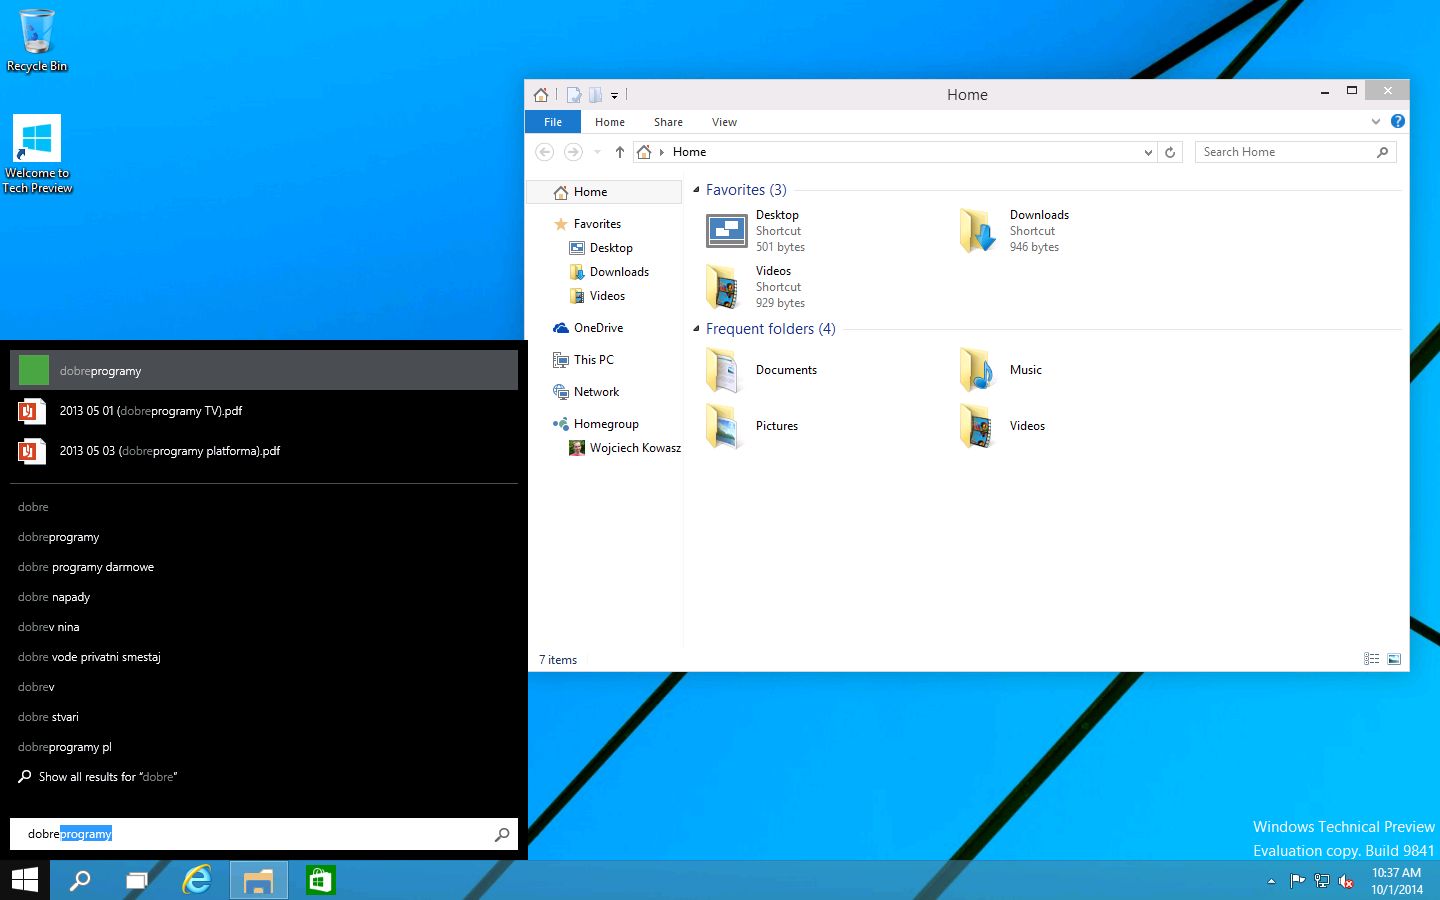Screen dimensions: 1440x900
Task: Launch the Windows Store from the taskbar
Action: pyautogui.click(x=320, y=880)
